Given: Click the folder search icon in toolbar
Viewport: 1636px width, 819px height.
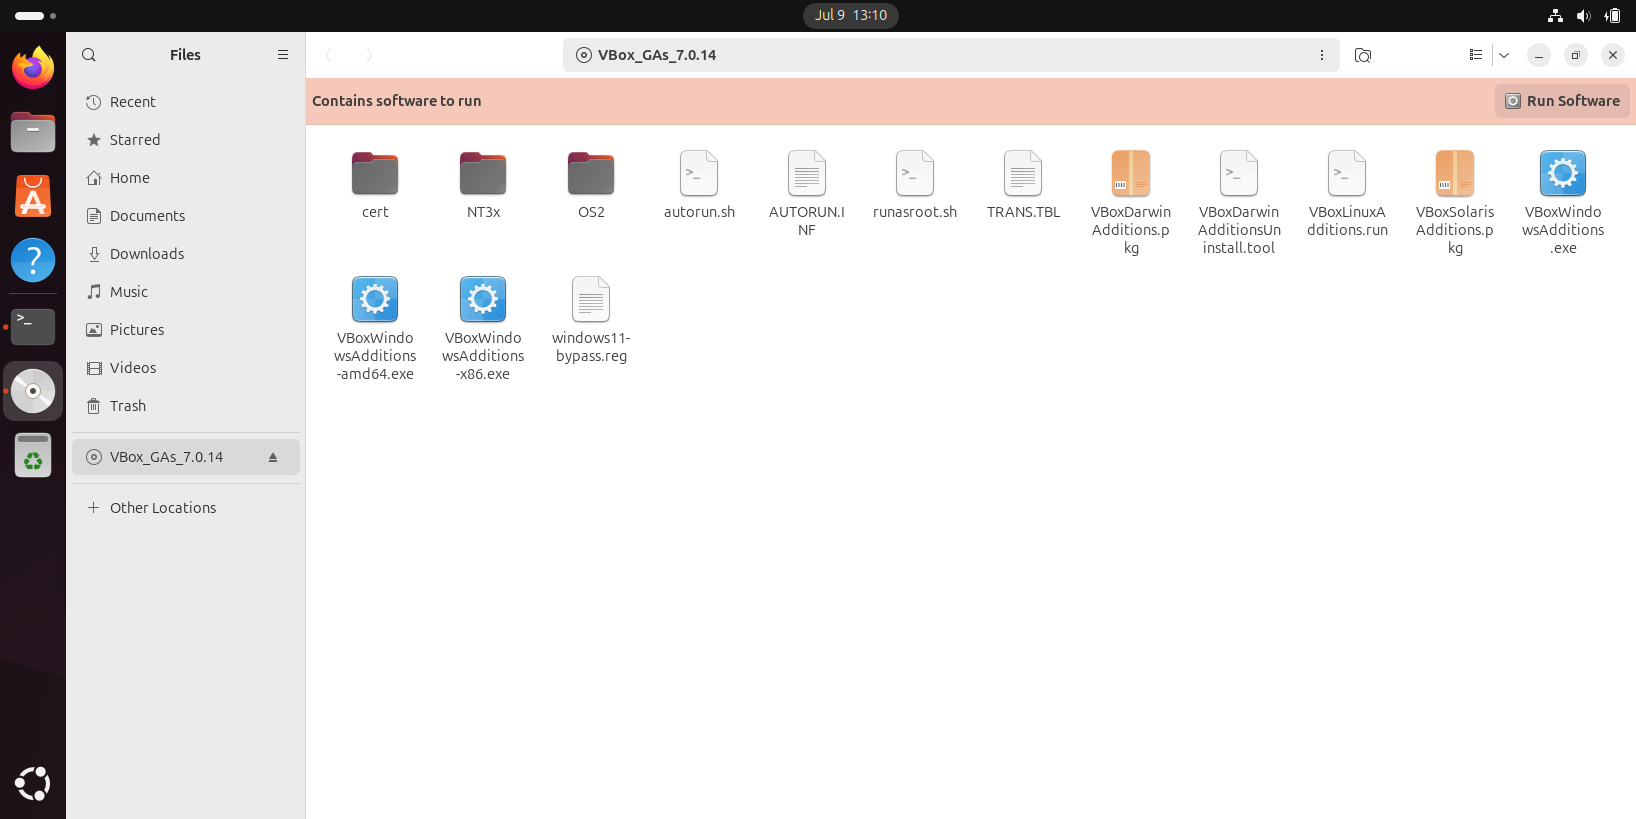Looking at the screenshot, I should click(x=1363, y=55).
